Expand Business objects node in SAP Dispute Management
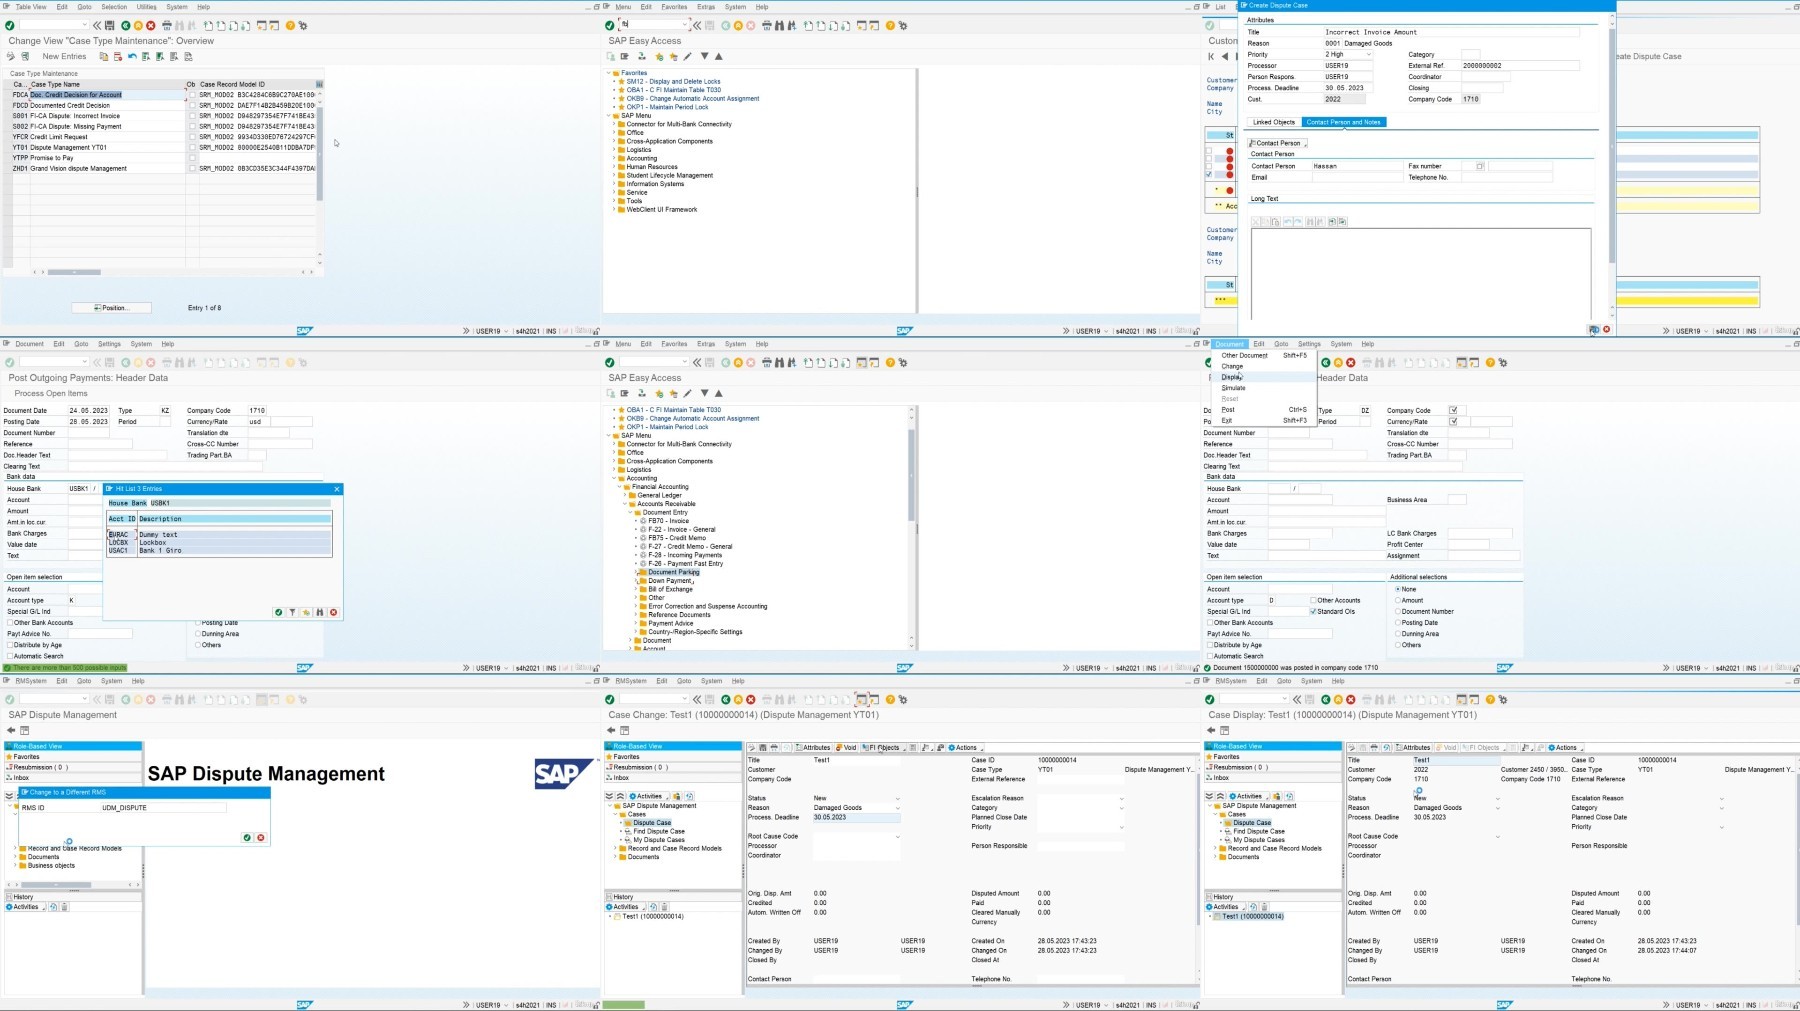Image resolution: width=1800 pixels, height=1011 pixels. point(16,865)
